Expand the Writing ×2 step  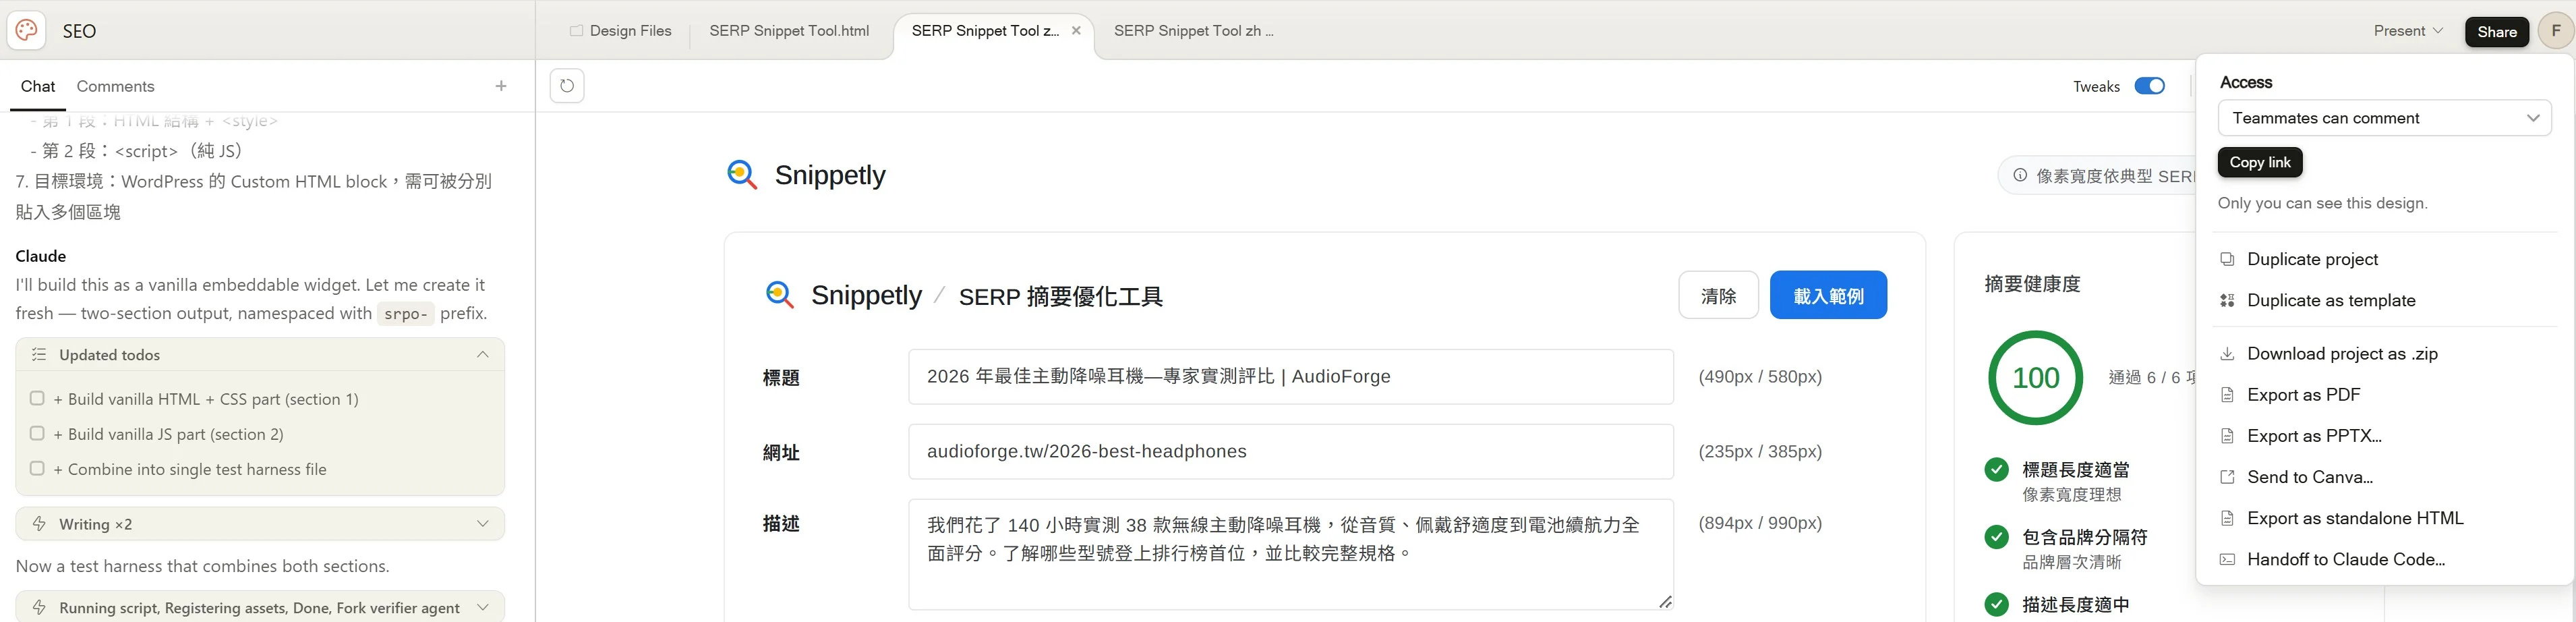(x=483, y=524)
